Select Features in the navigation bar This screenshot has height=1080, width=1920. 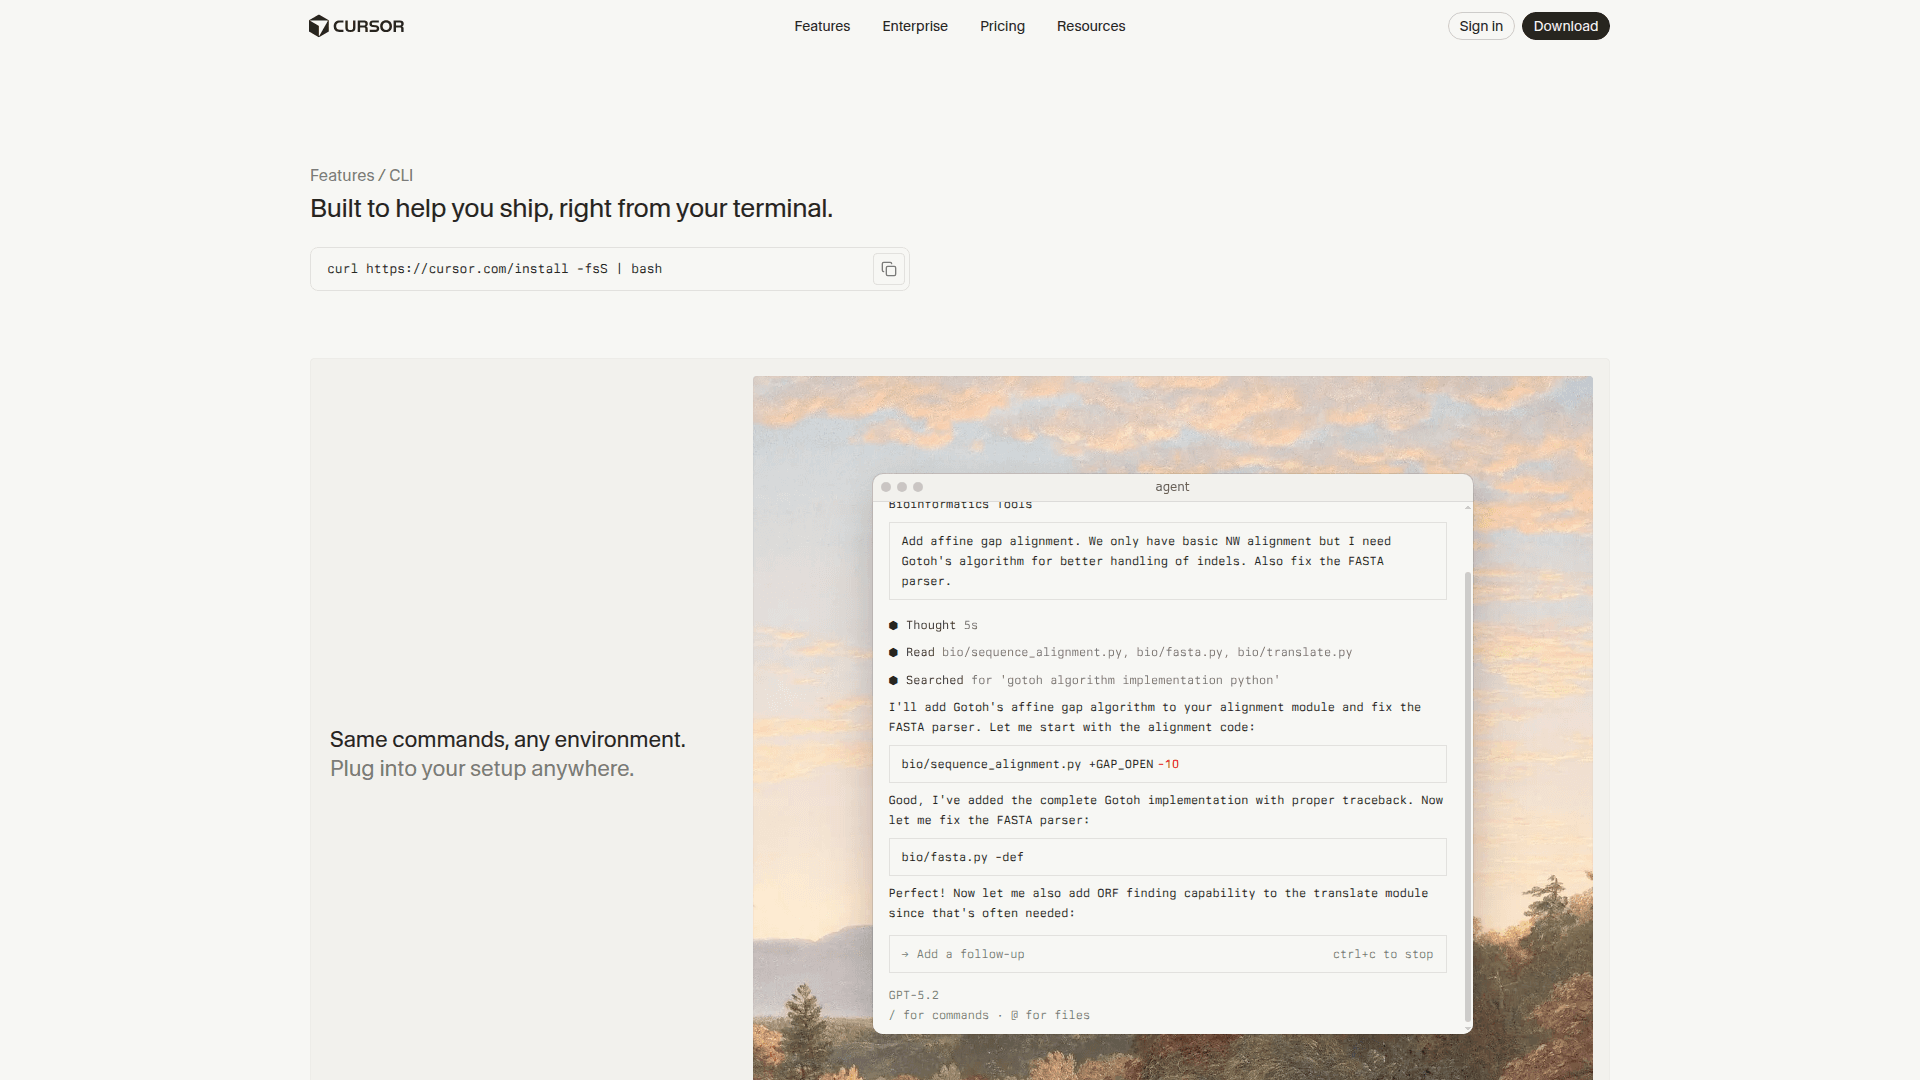click(822, 26)
